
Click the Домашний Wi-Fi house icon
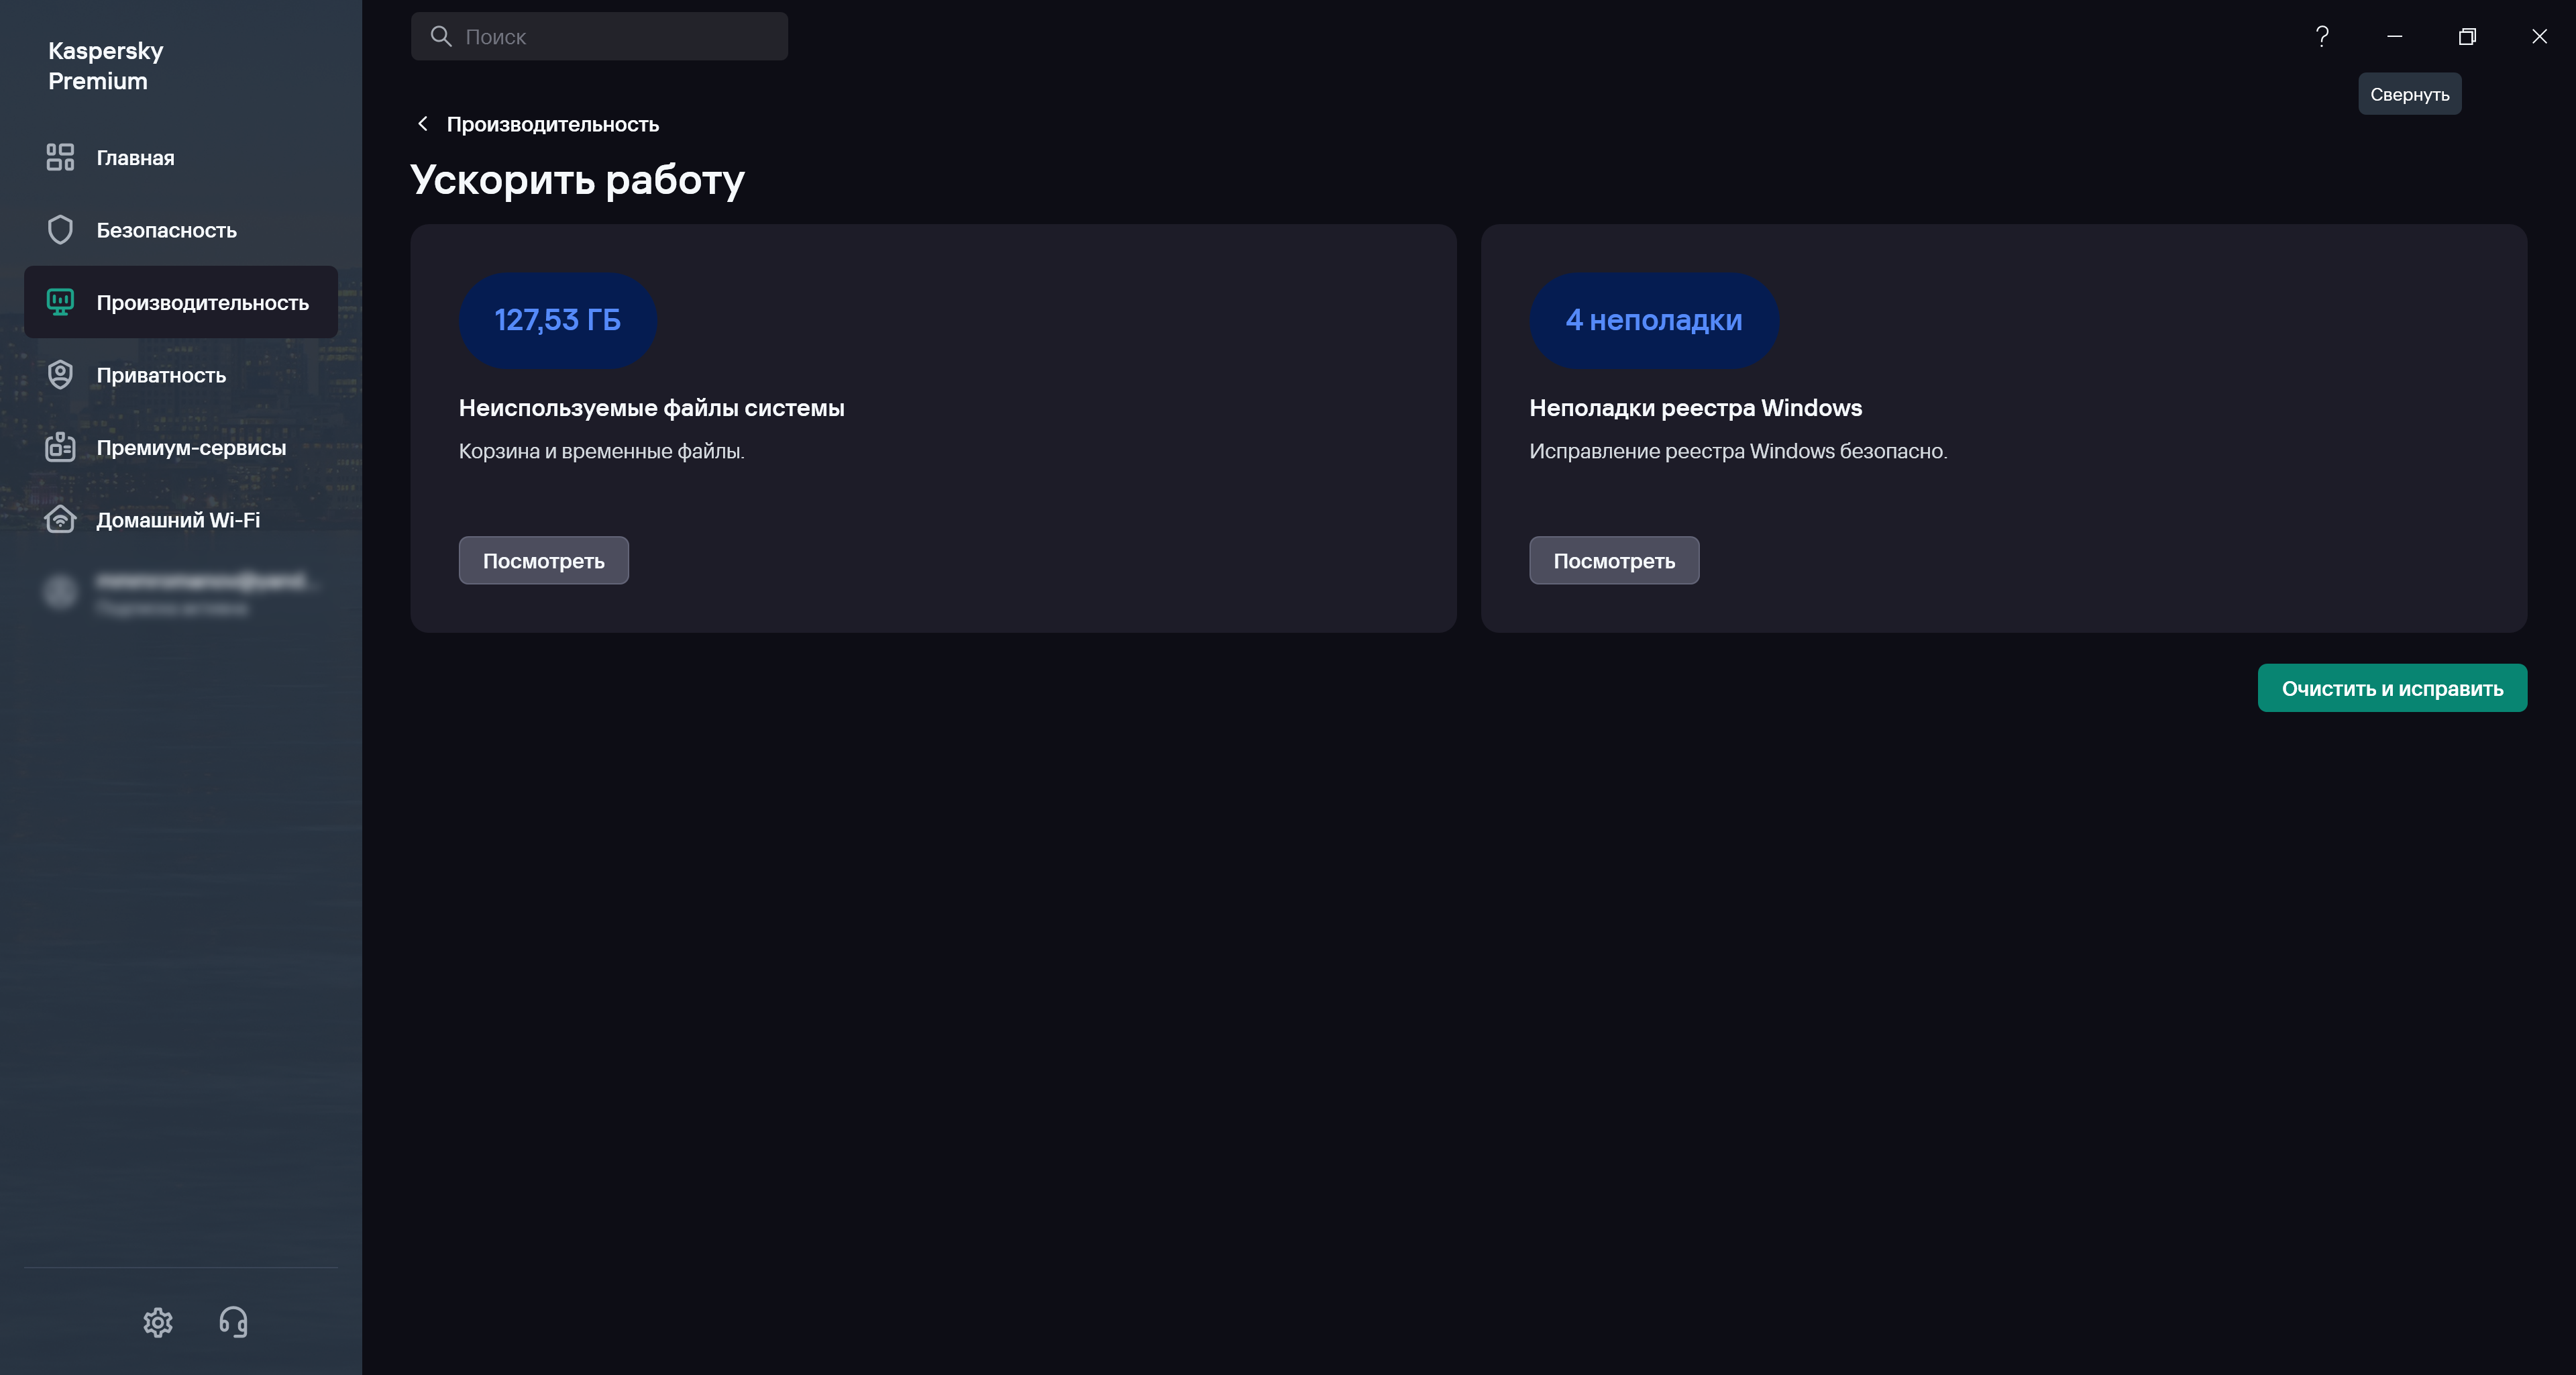(x=60, y=520)
